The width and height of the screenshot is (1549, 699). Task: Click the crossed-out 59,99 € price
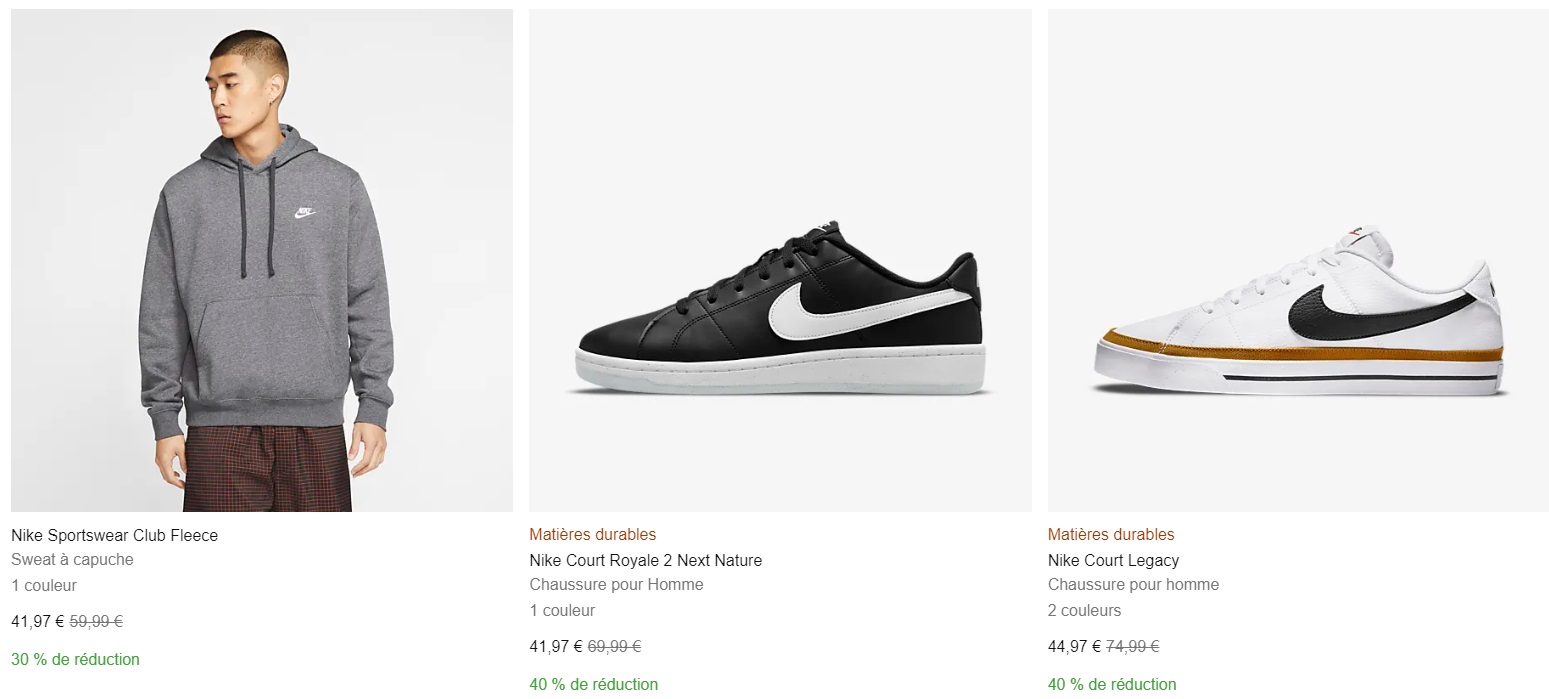click(x=96, y=621)
